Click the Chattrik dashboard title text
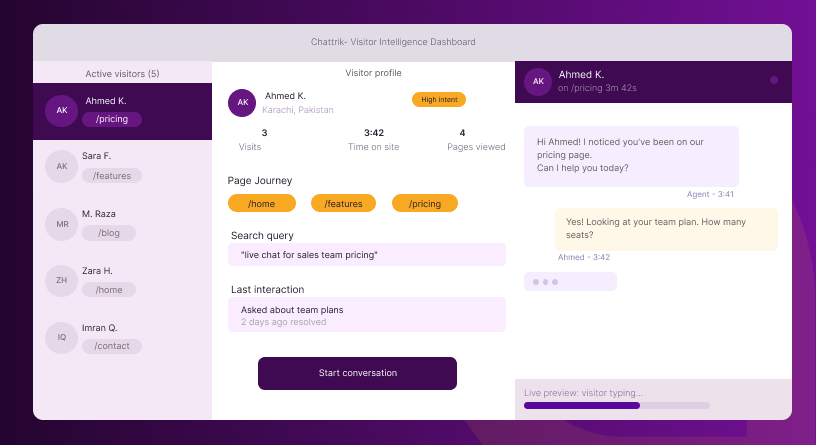The height and width of the screenshot is (445, 816). (x=393, y=42)
